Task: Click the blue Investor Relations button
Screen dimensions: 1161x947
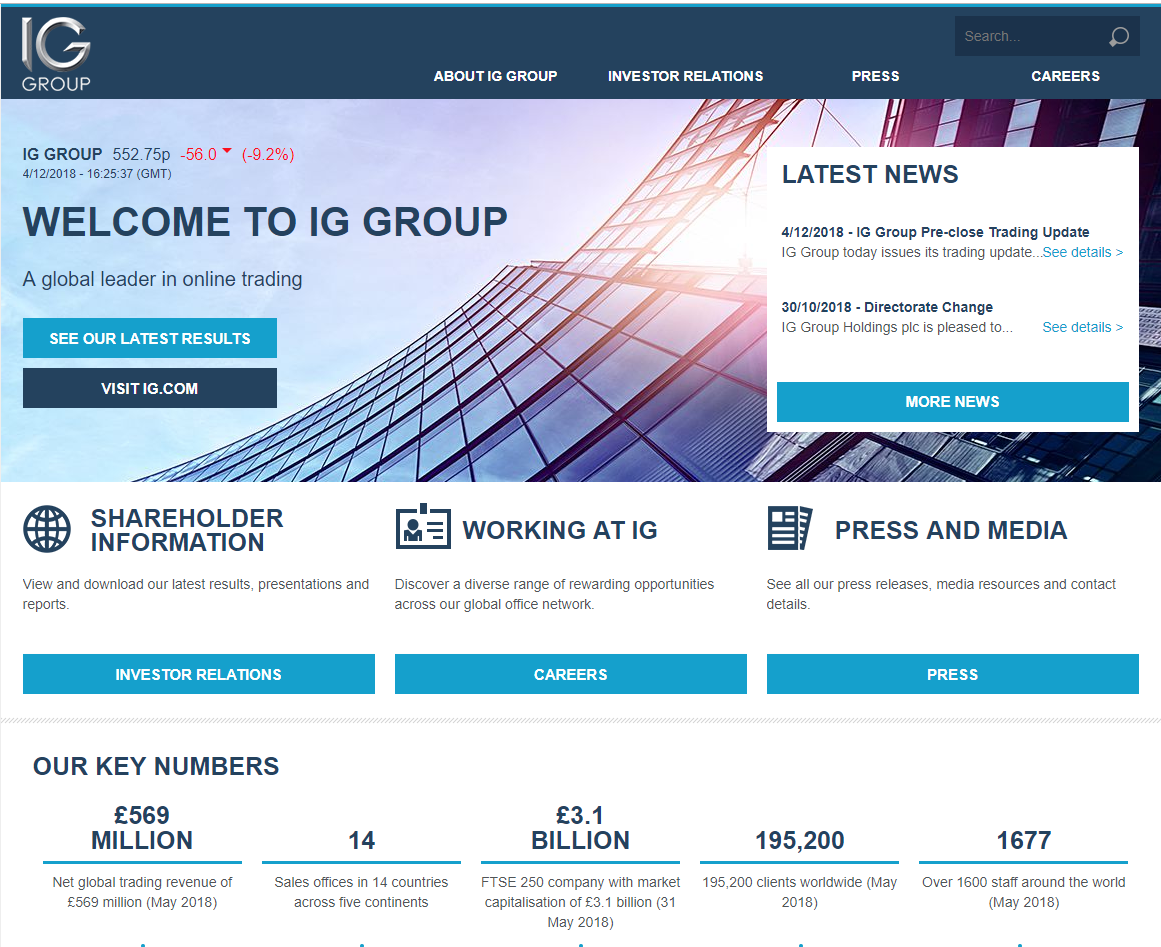Action: [x=198, y=675]
